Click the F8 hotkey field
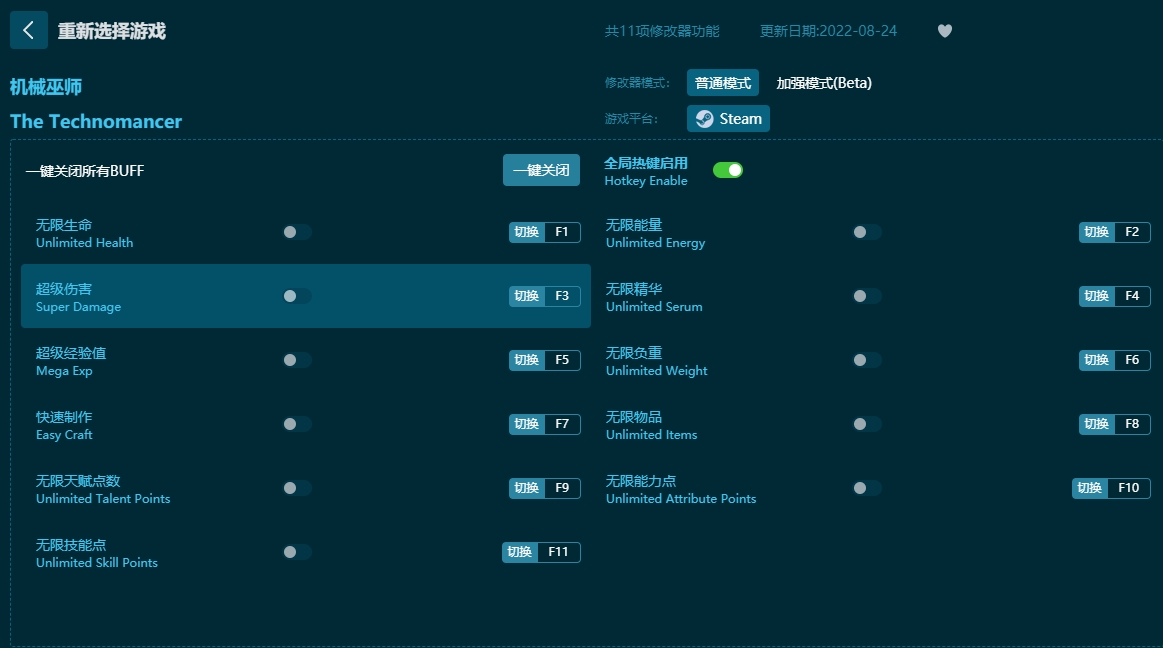Viewport: 1163px width, 648px height. click(1132, 424)
